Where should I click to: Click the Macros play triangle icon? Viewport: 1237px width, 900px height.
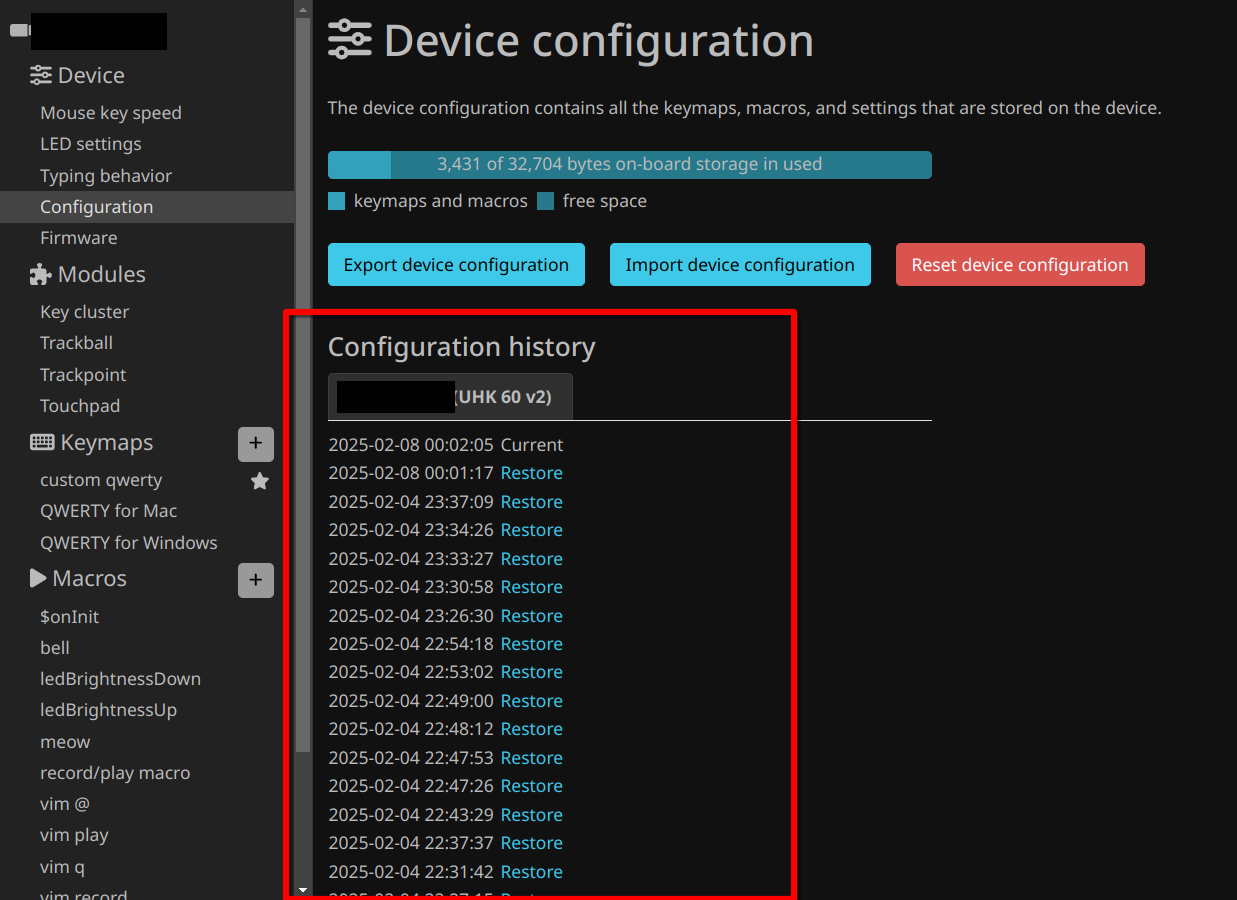pyautogui.click(x=38, y=578)
